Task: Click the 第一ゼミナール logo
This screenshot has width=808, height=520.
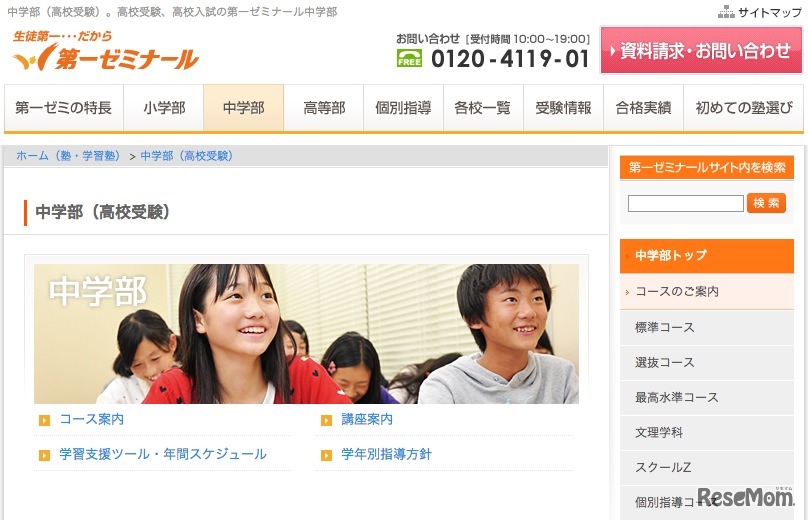Action: point(106,52)
